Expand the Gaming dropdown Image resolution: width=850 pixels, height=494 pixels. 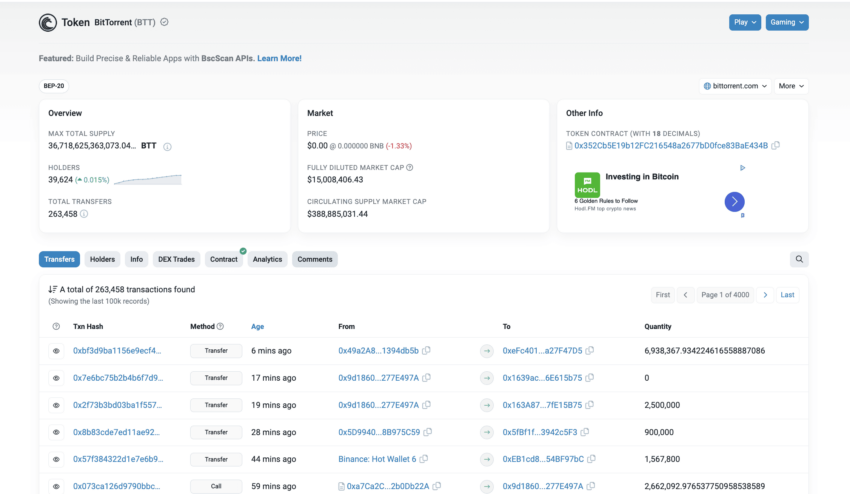(787, 22)
